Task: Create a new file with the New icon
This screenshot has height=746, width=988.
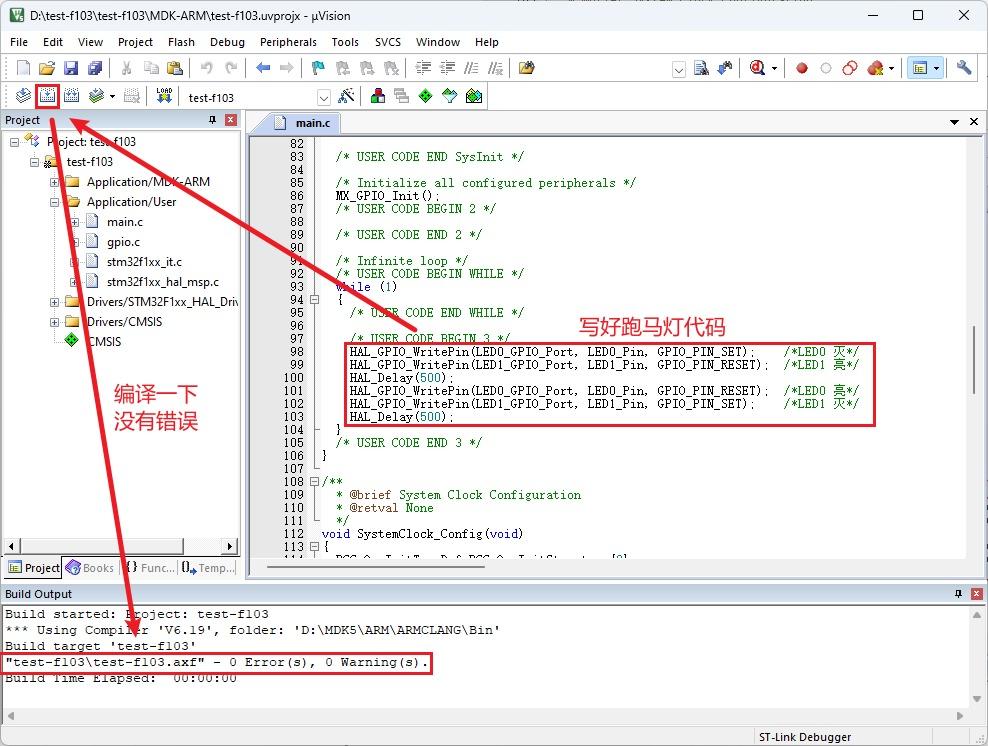Action: 23,68
